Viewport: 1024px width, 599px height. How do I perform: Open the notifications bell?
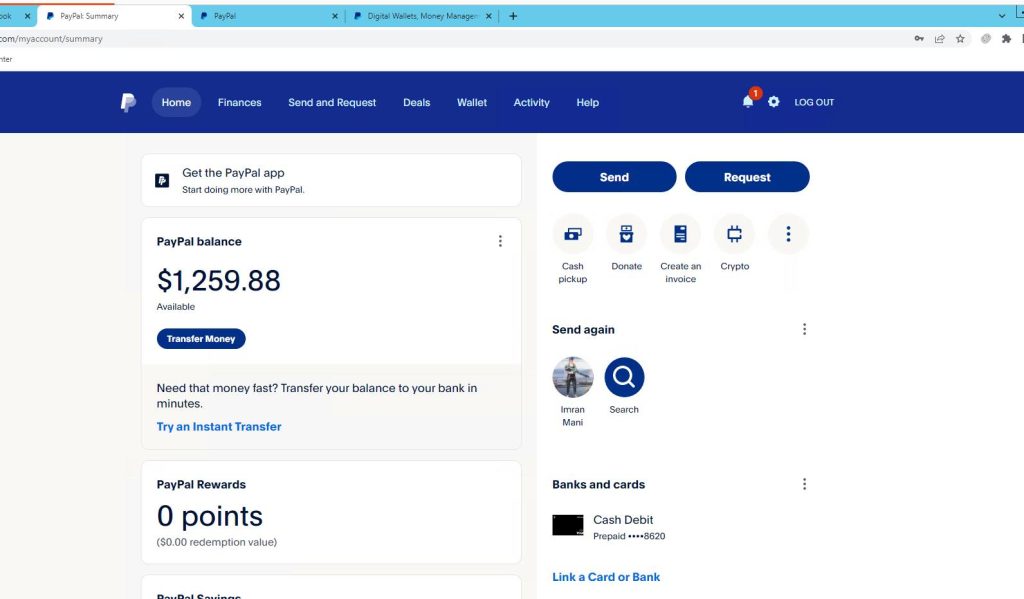[748, 102]
